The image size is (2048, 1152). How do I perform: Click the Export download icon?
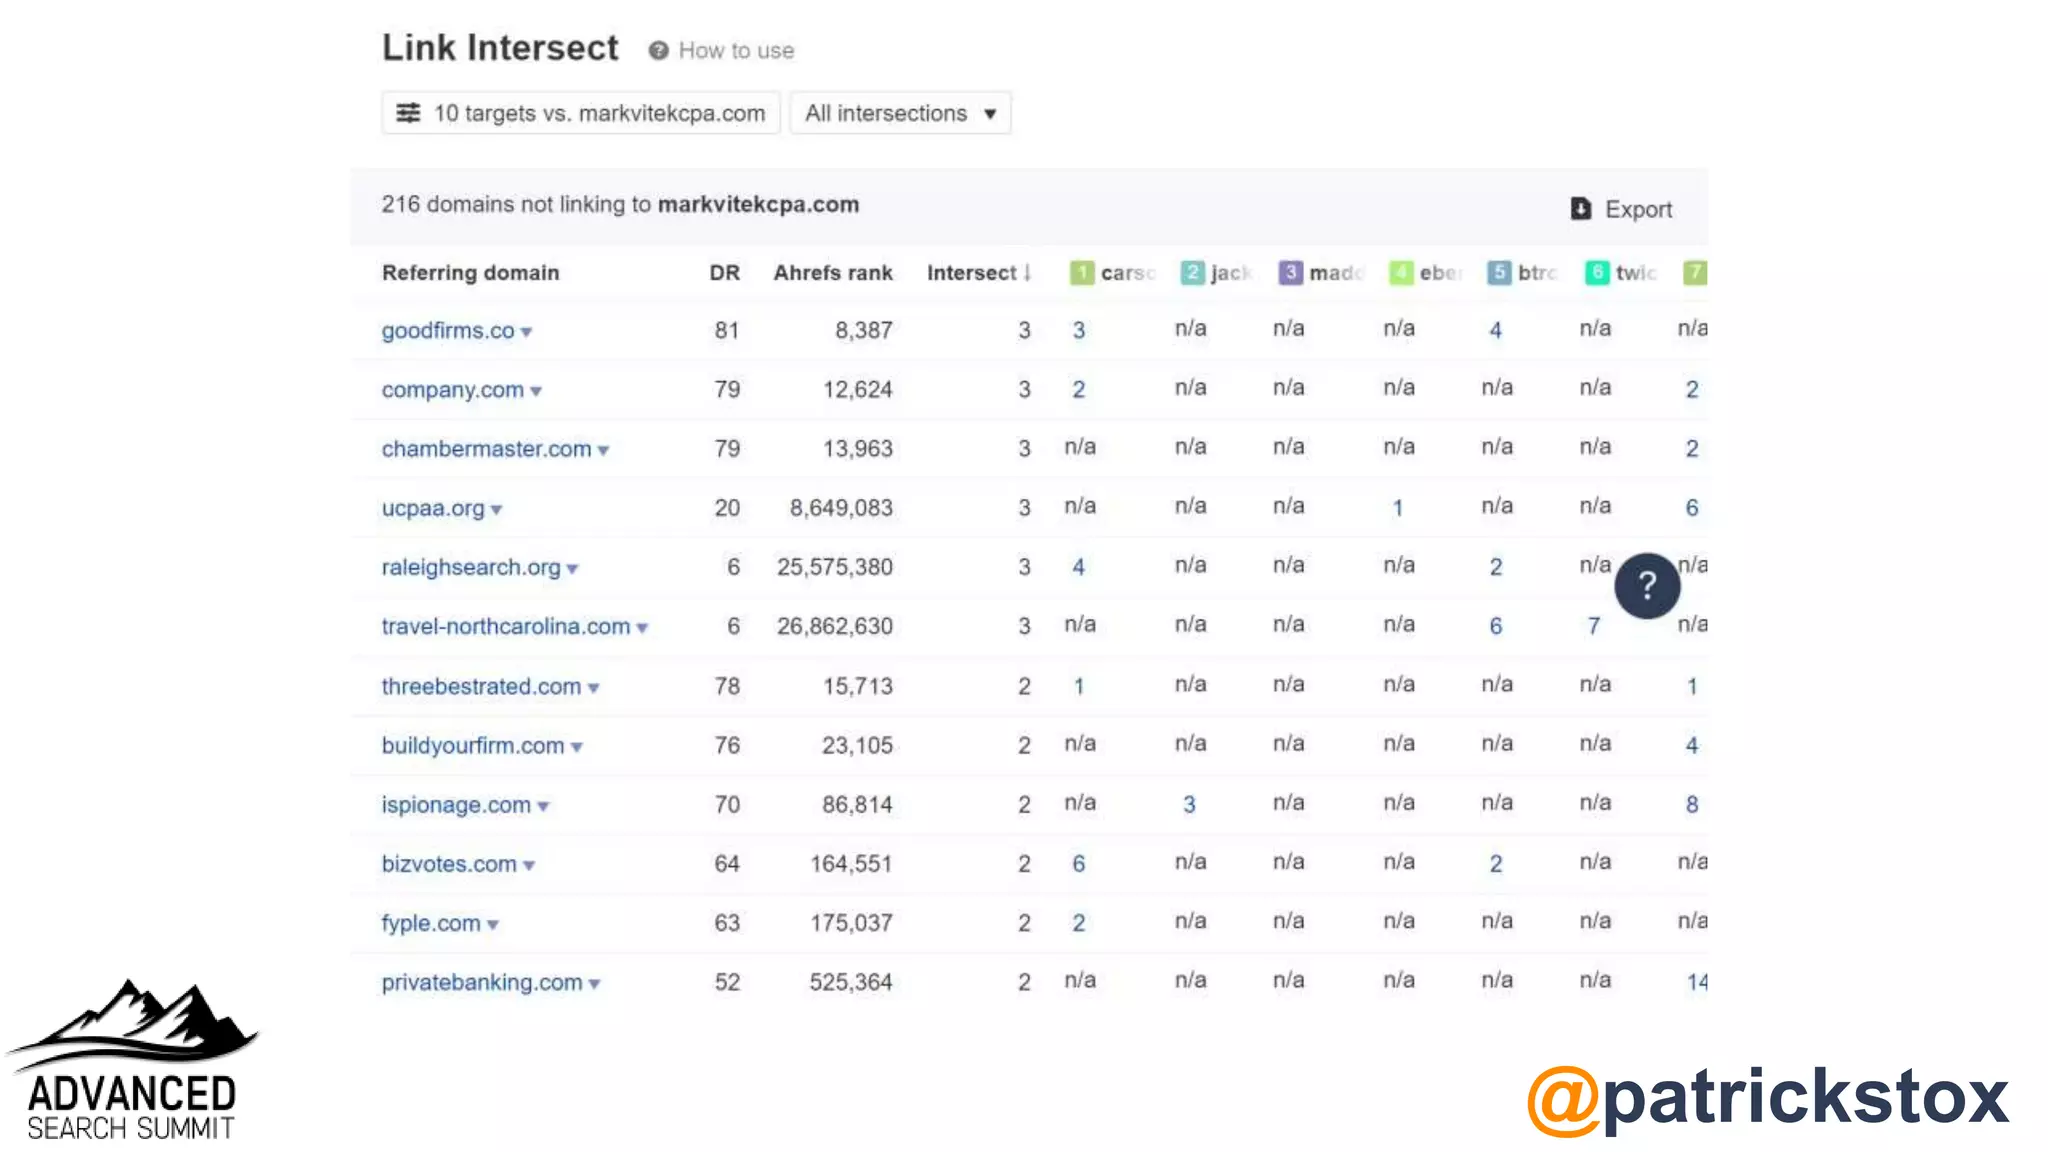click(x=1580, y=209)
